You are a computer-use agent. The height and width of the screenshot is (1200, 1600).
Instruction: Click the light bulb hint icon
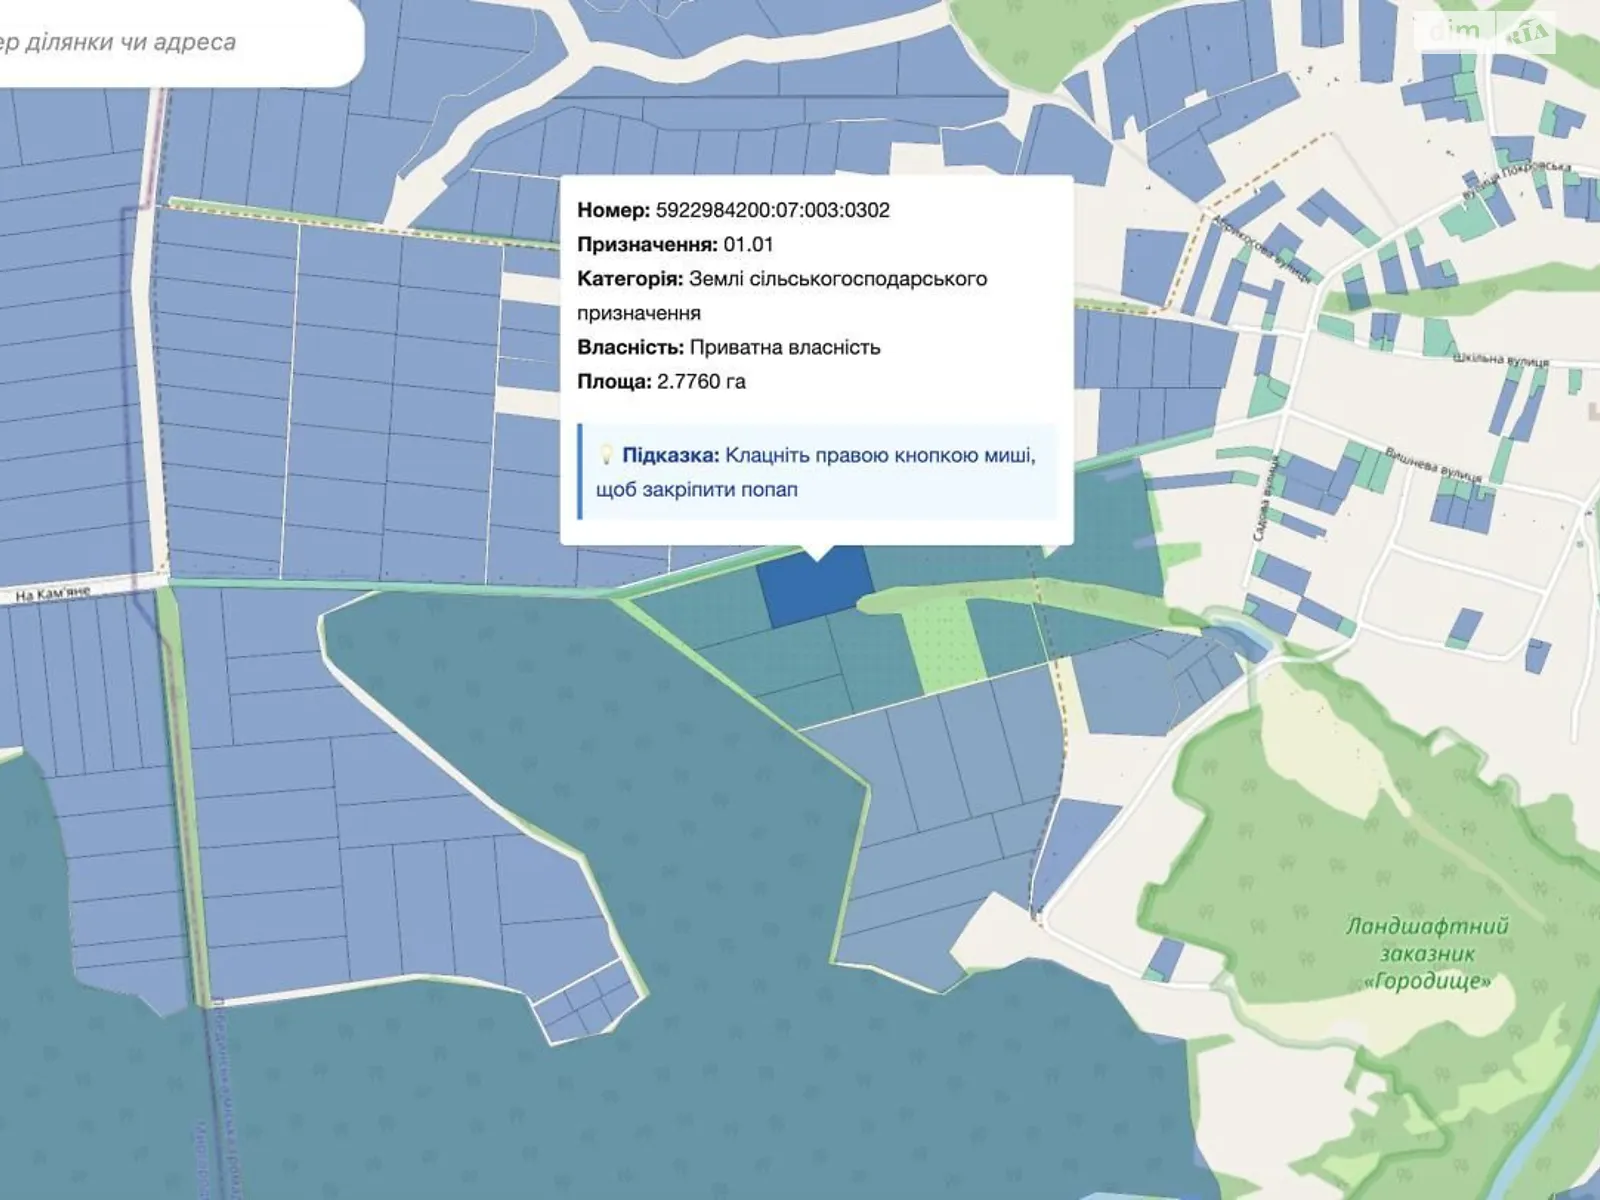point(605,456)
